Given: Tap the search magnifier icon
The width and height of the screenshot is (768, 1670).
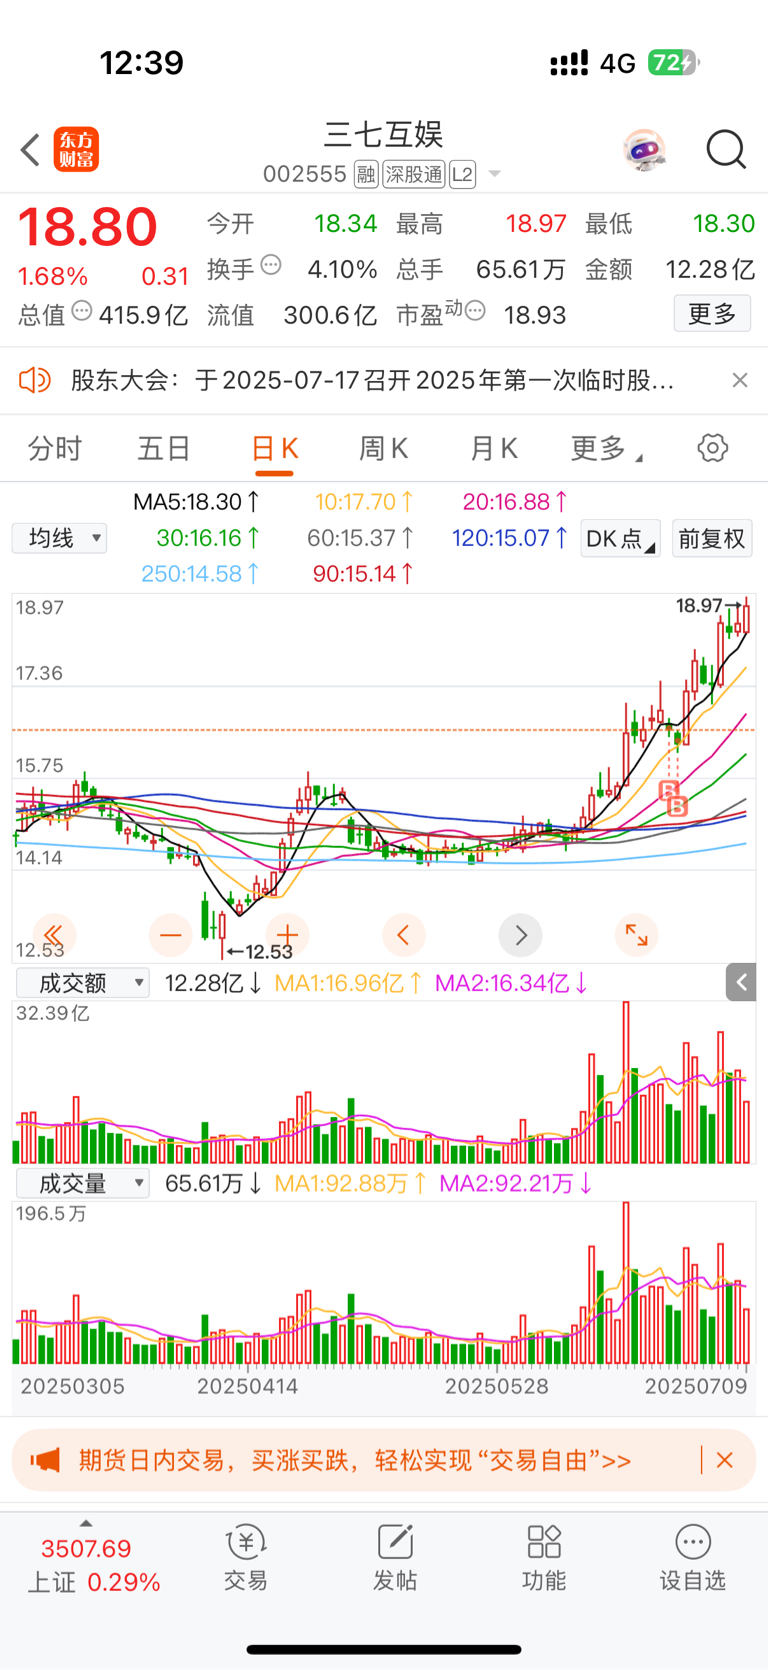Looking at the screenshot, I should (726, 150).
